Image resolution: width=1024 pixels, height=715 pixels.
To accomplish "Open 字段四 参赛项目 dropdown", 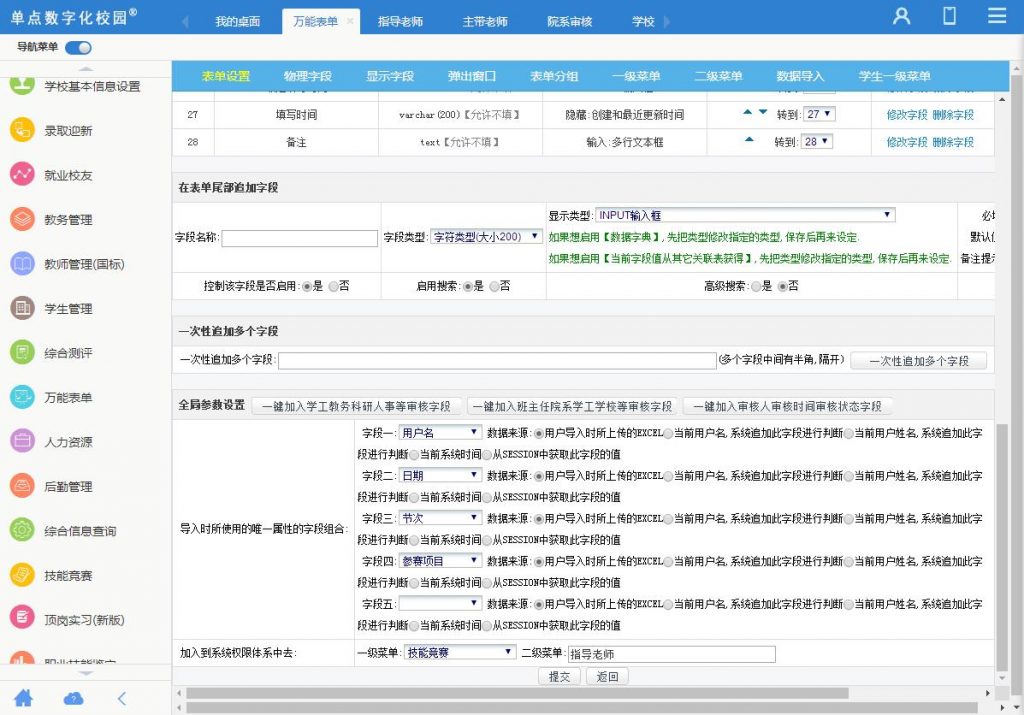I will 440,561.
